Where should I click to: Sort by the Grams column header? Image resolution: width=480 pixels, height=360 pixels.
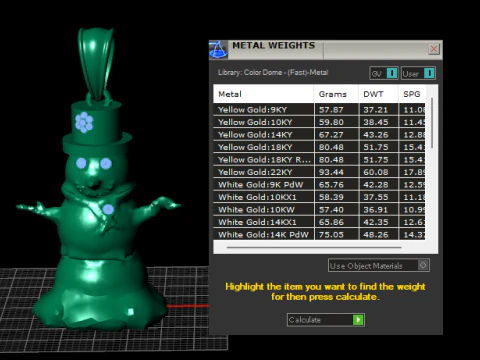pyautogui.click(x=336, y=94)
